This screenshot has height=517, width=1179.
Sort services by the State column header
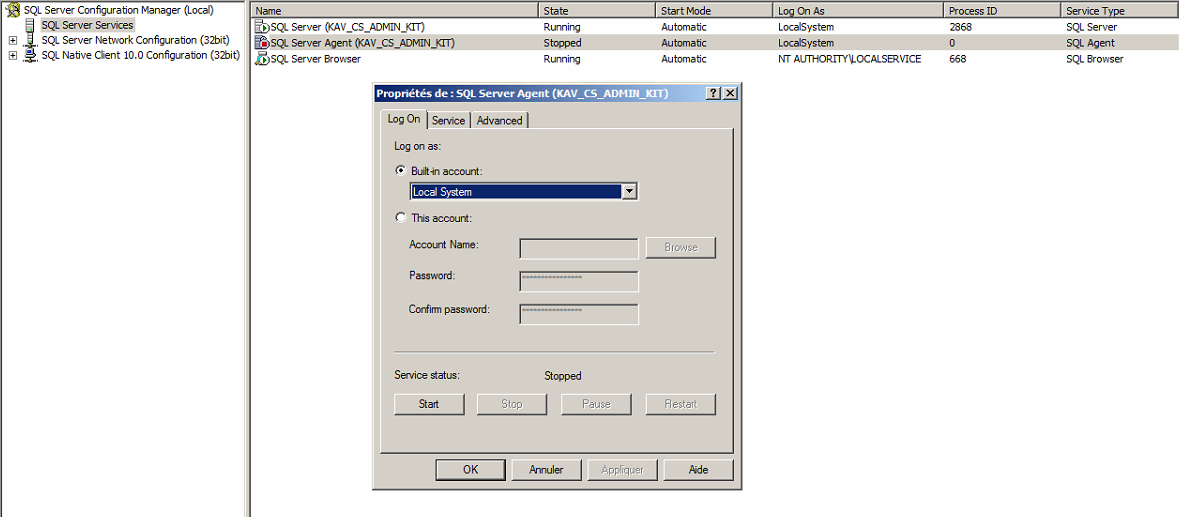tap(597, 11)
